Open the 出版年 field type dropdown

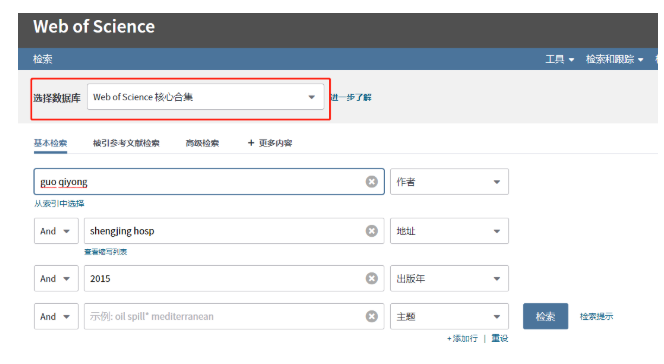(x=449, y=278)
